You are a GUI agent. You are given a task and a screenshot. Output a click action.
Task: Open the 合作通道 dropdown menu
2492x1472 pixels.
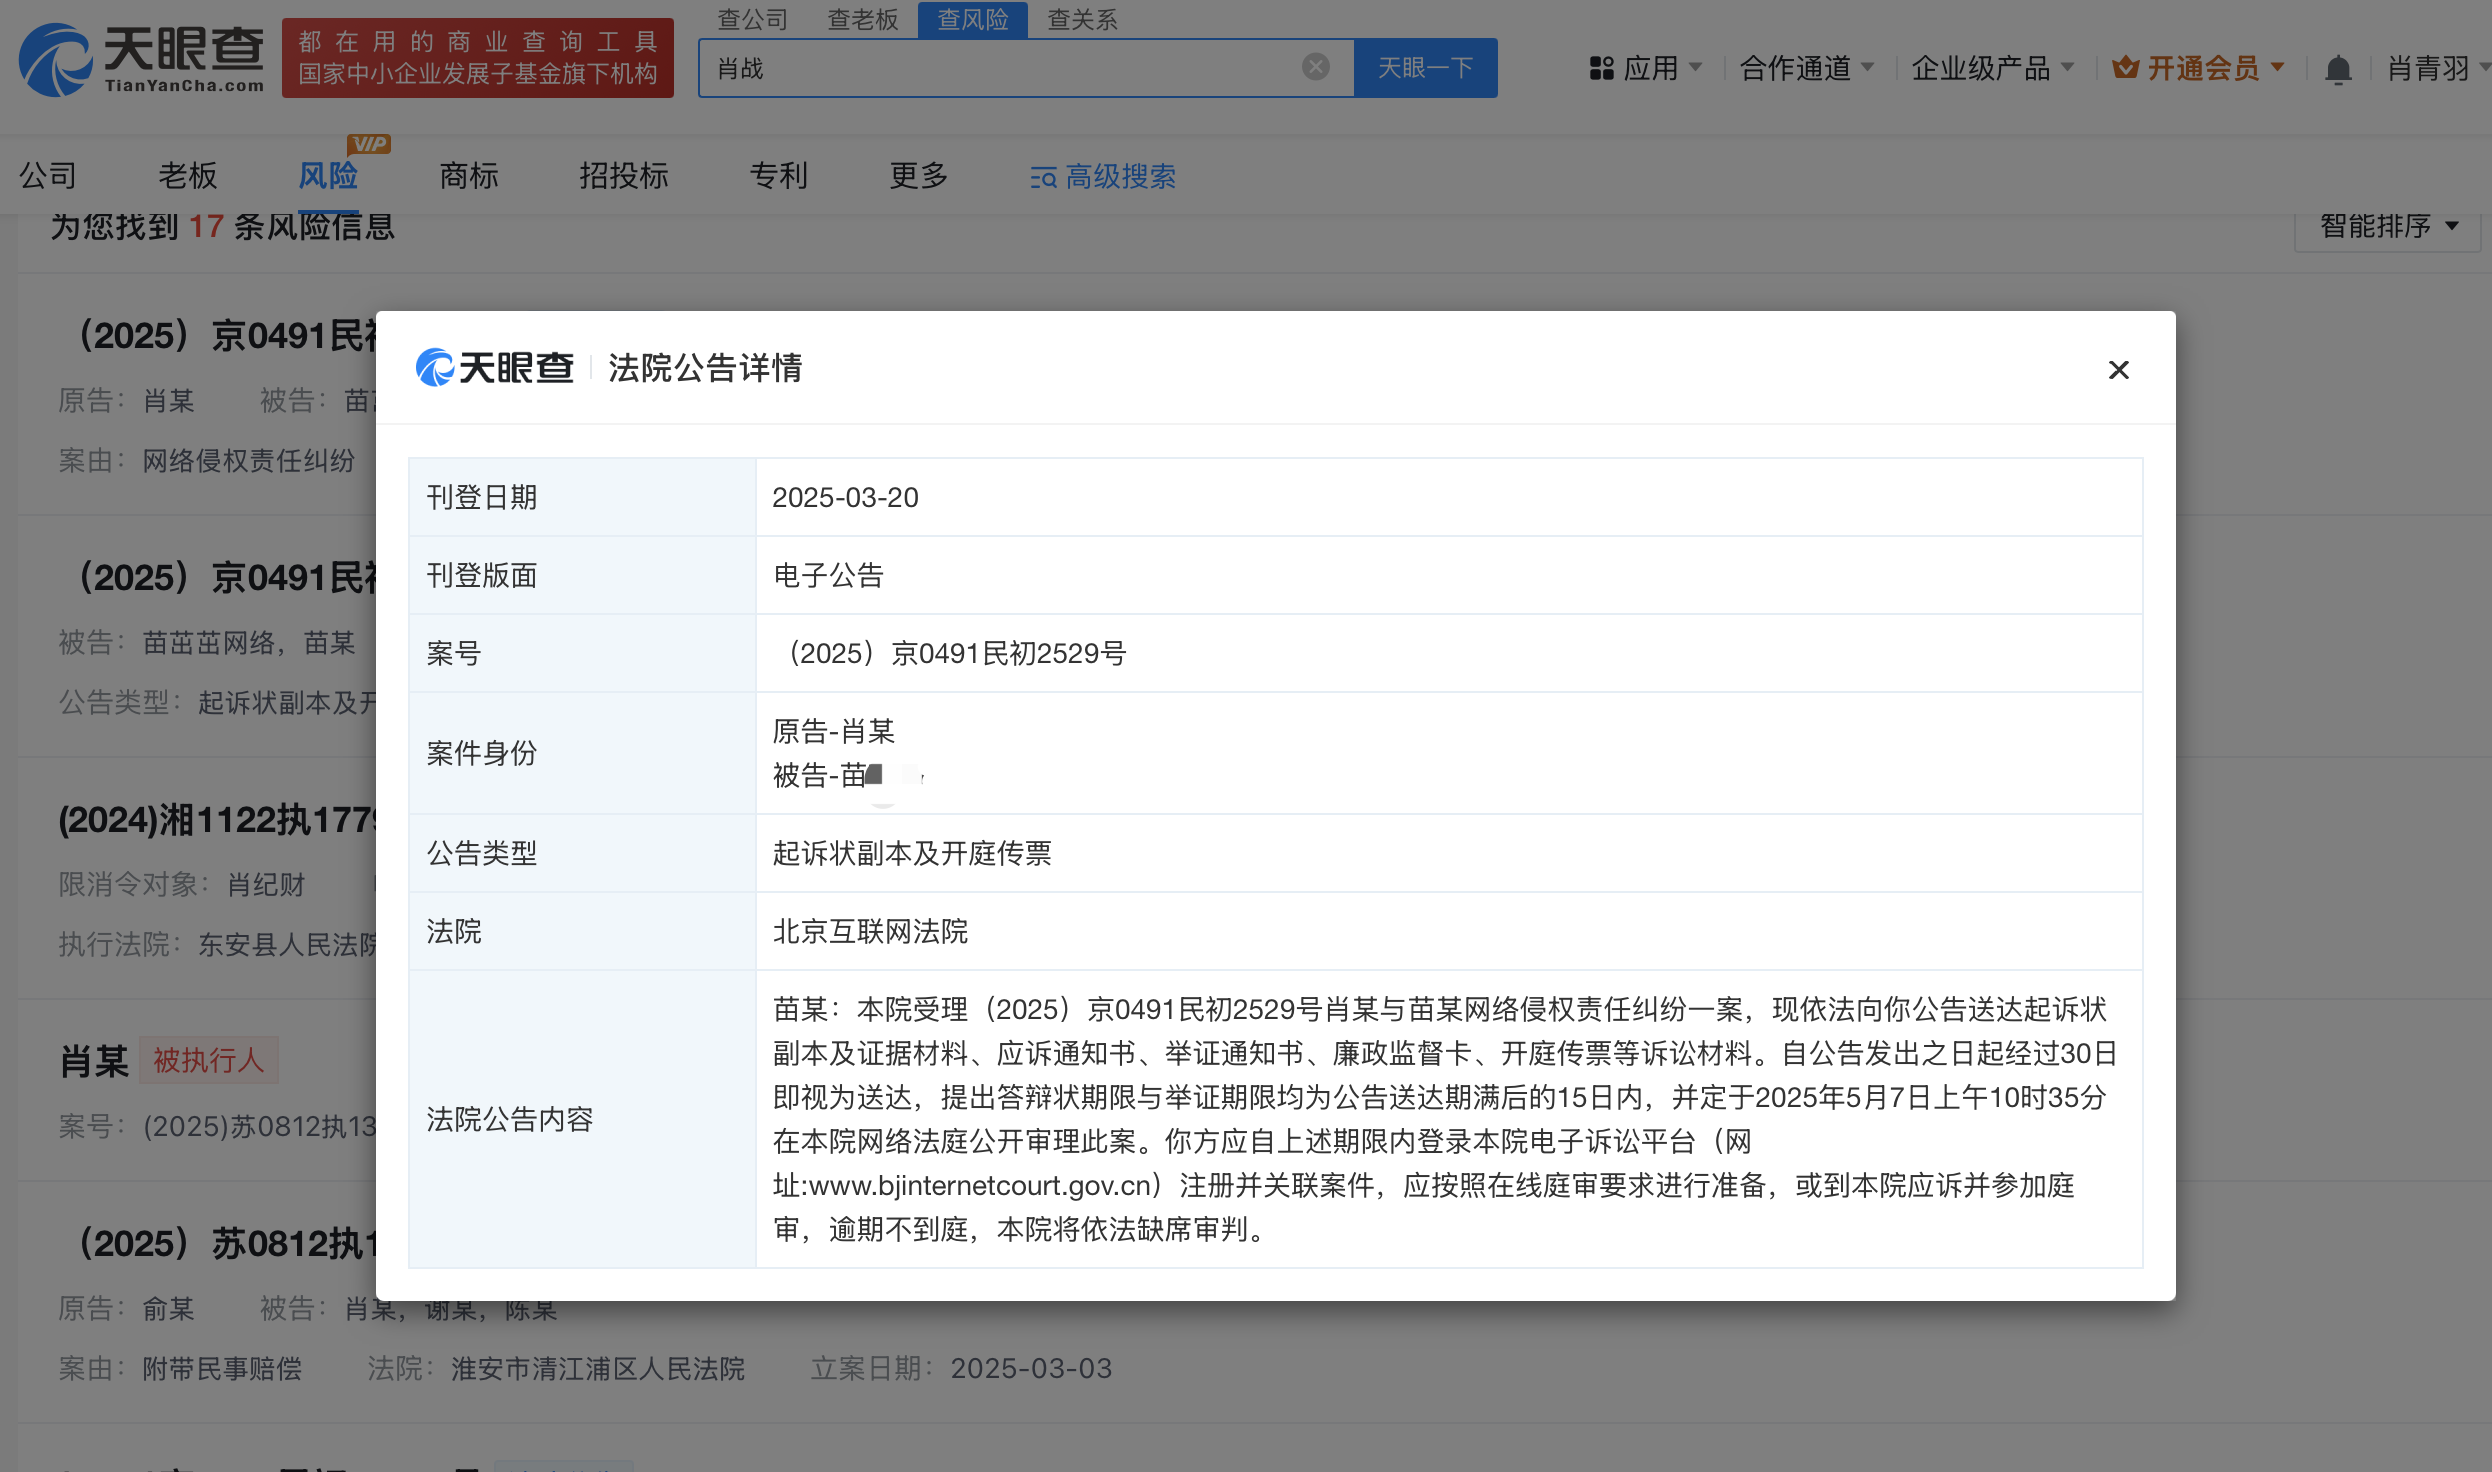pos(1806,68)
